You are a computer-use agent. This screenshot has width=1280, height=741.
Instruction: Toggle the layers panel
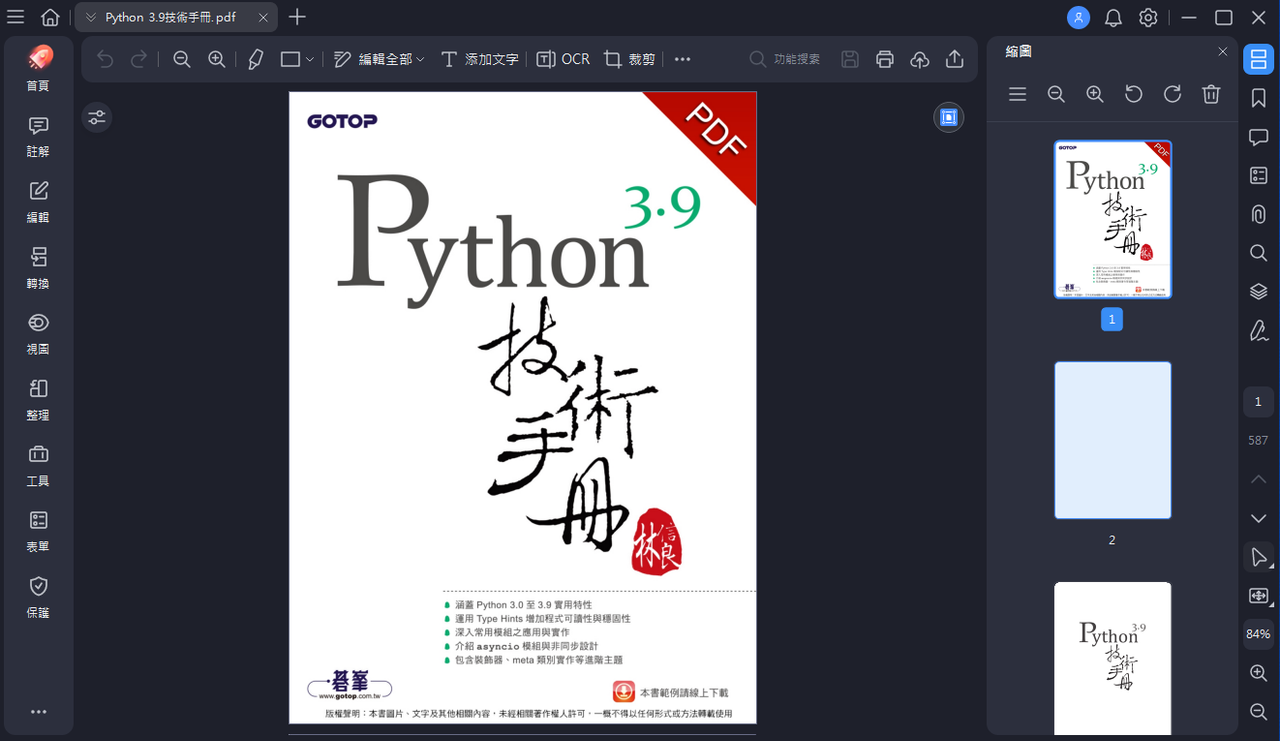pos(1258,291)
